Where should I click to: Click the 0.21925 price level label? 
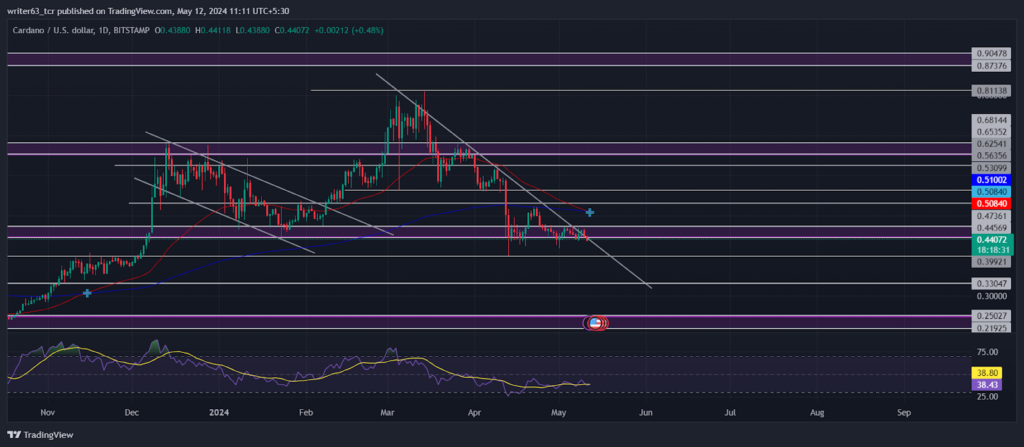point(992,328)
